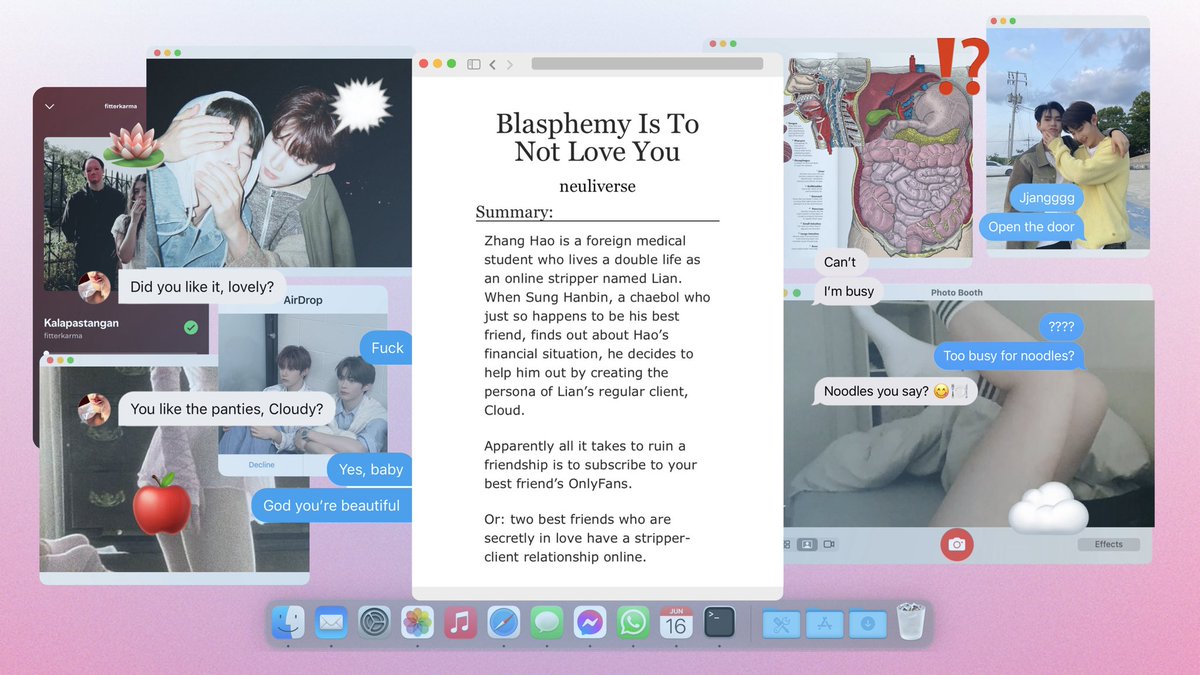Open the Photos app from the dock
The width and height of the screenshot is (1200, 675).
pyautogui.click(x=417, y=623)
